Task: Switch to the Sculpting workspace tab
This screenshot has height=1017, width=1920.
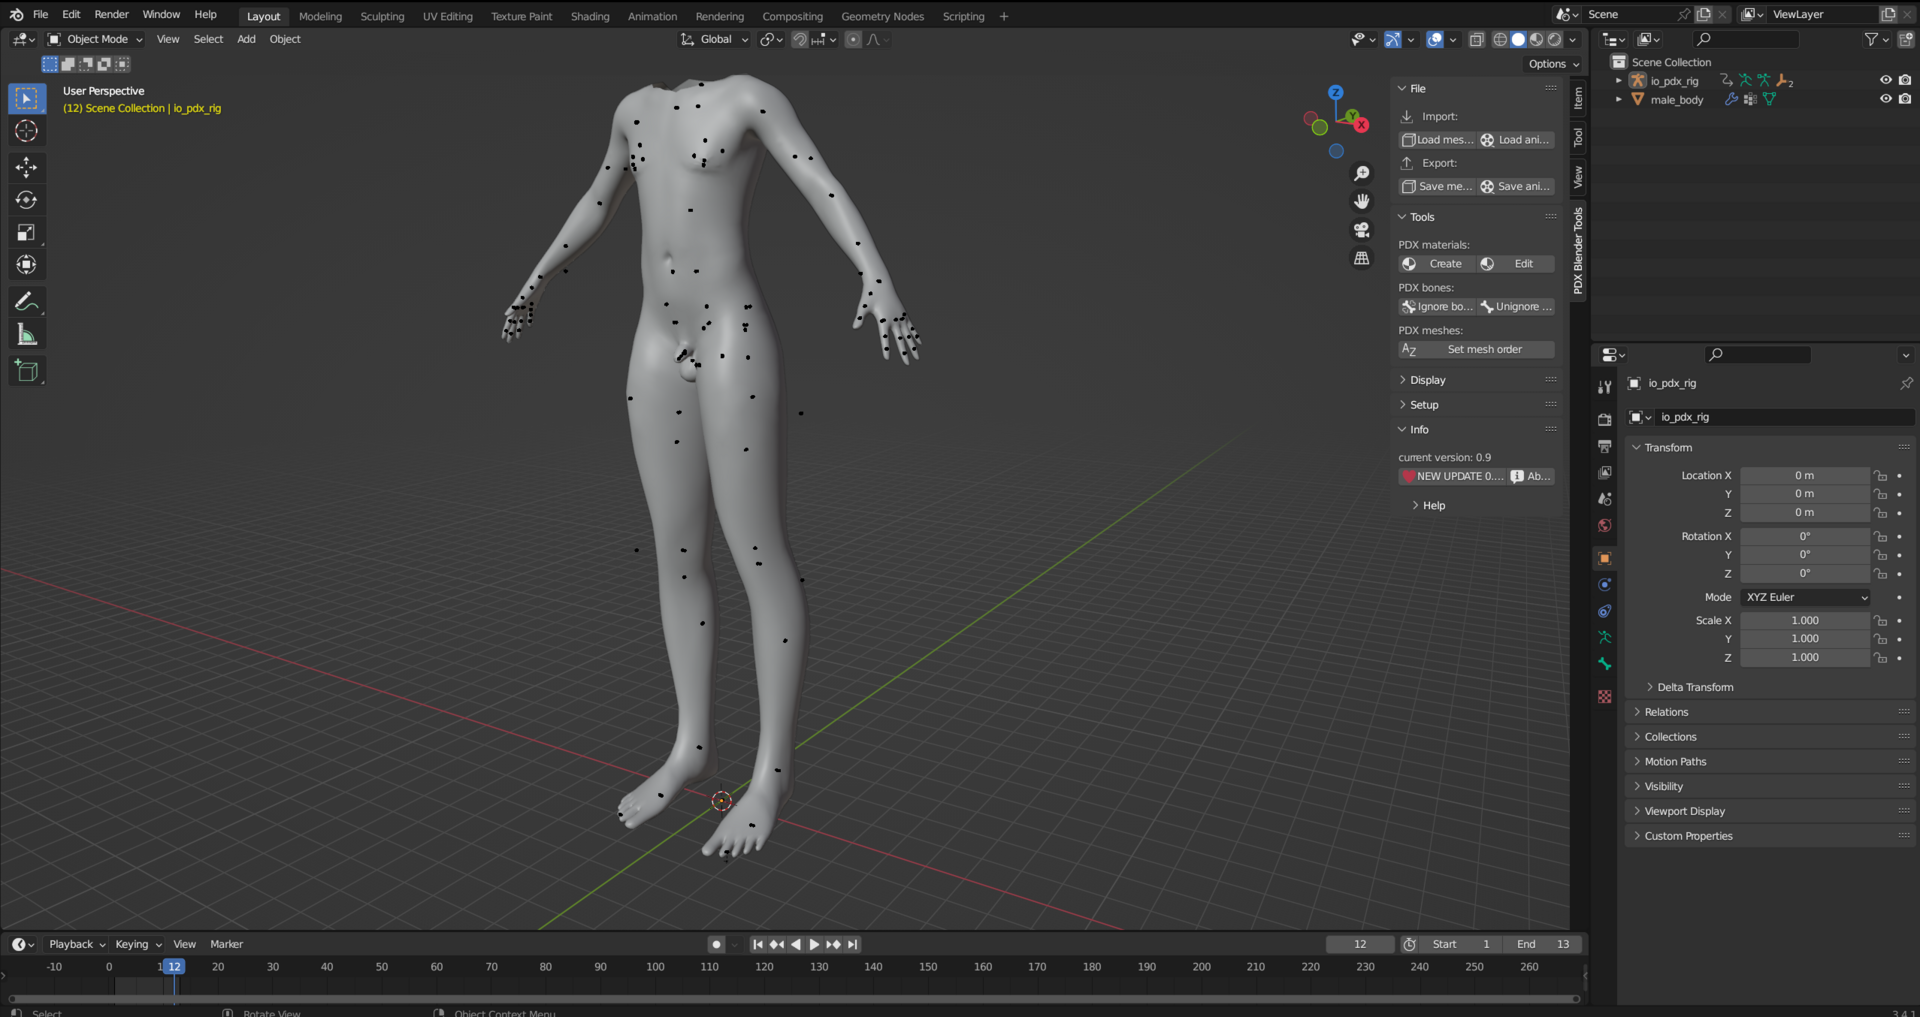Action: point(382,16)
